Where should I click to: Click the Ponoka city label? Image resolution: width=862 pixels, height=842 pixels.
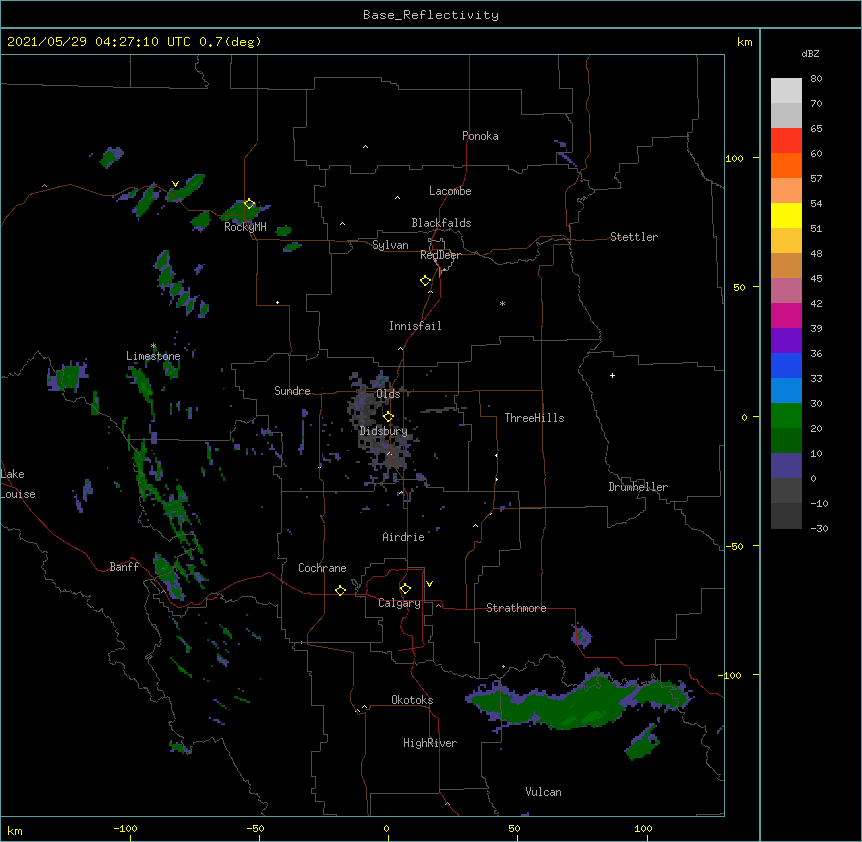480,136
